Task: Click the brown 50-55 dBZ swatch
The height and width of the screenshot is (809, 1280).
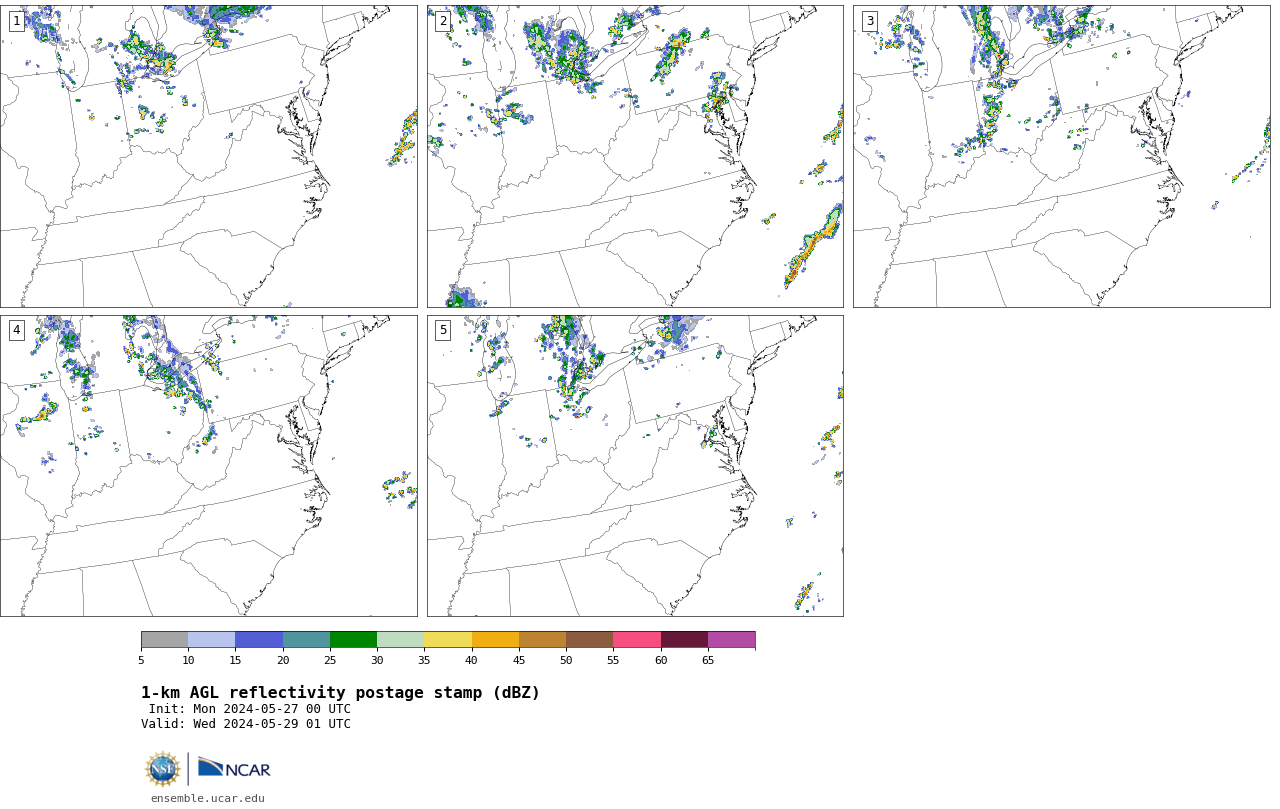Action: pyautogui.click(x=589, y=640)
